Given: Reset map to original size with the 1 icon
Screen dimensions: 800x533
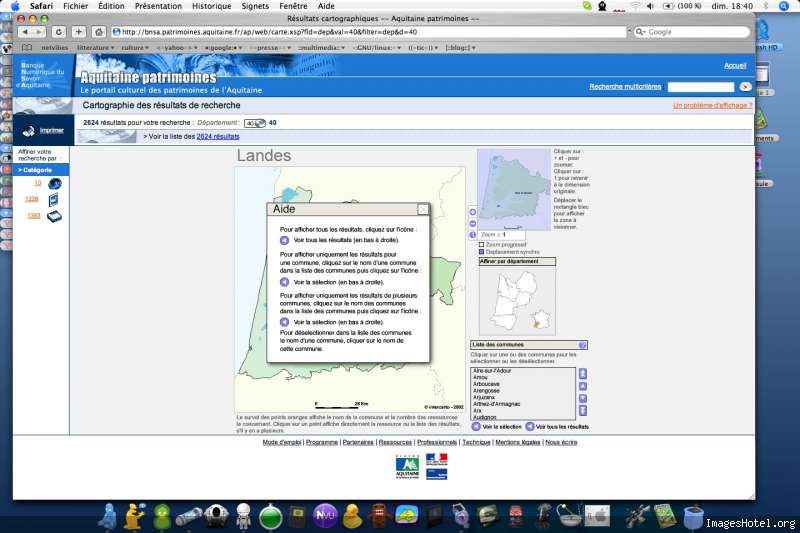Looking at the screenshot, I should click(472, 235).
